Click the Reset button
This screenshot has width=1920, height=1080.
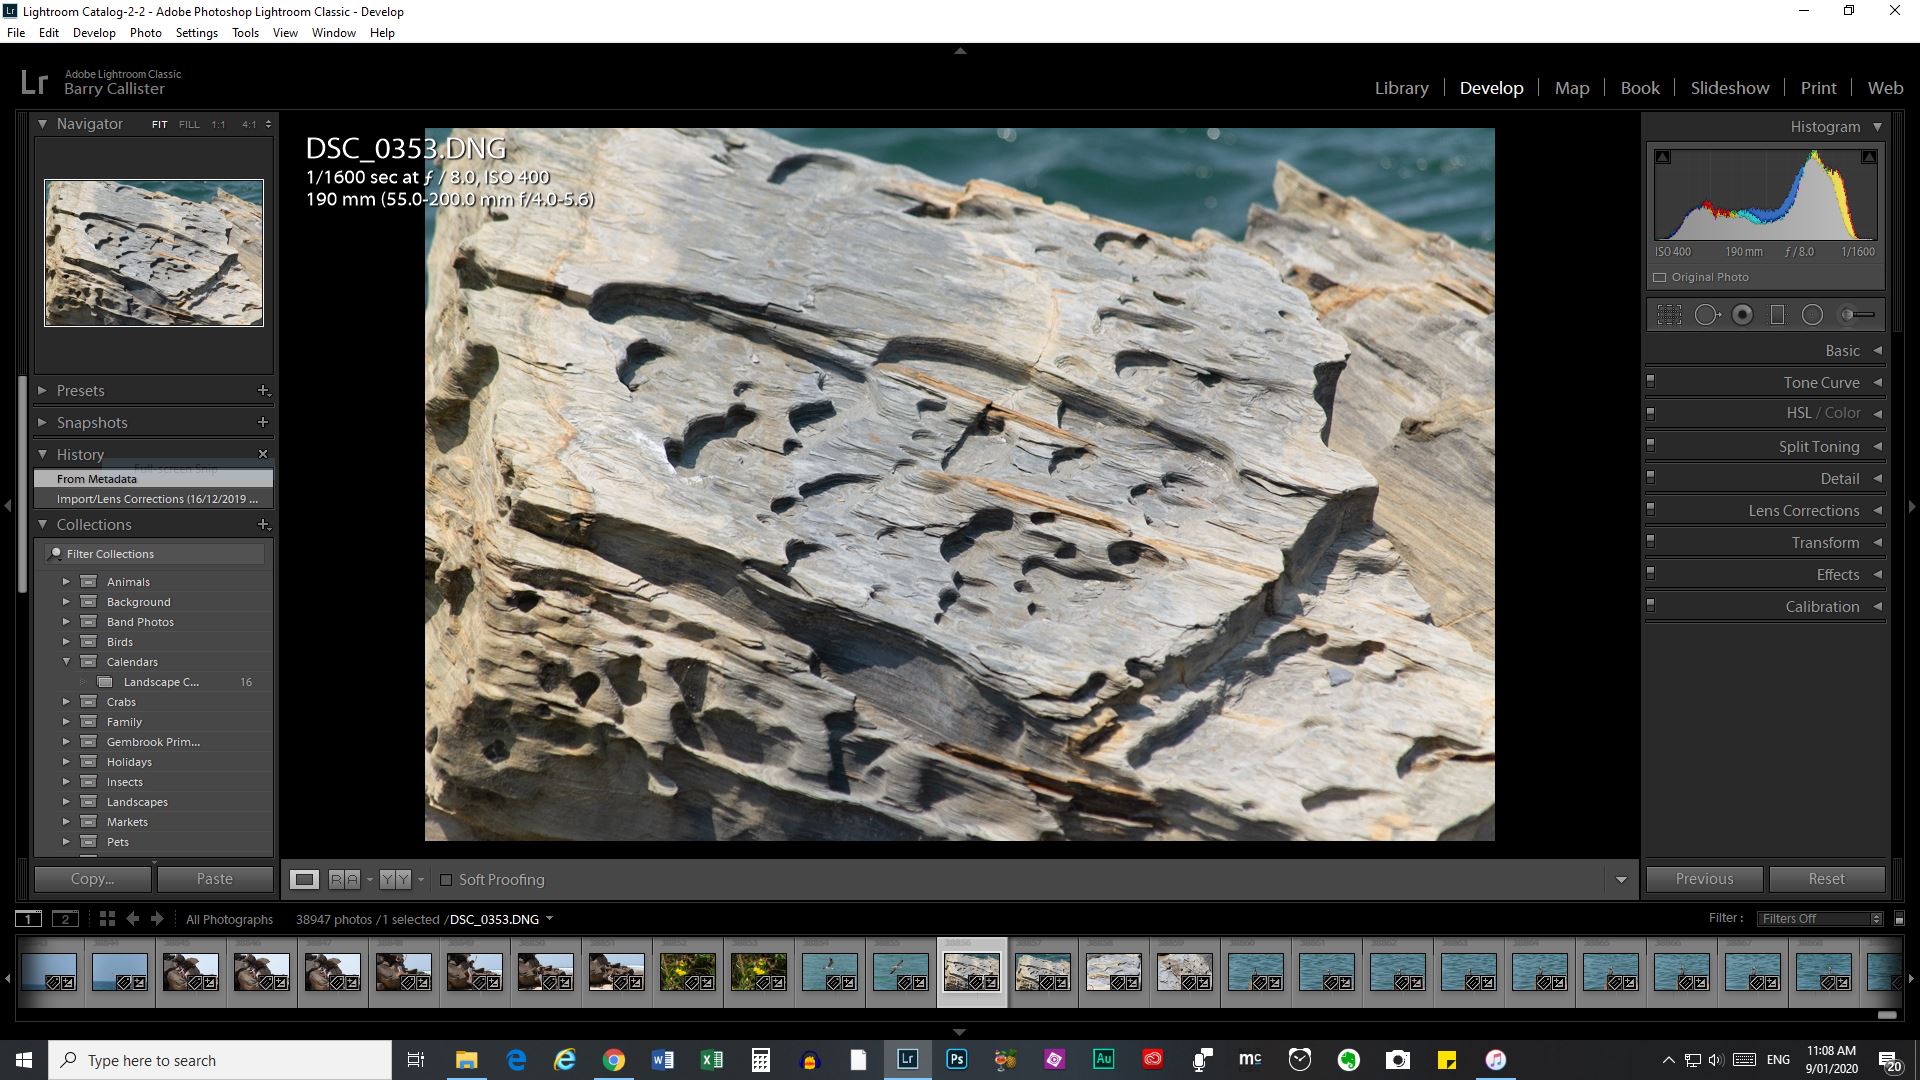coord(1826,879)
